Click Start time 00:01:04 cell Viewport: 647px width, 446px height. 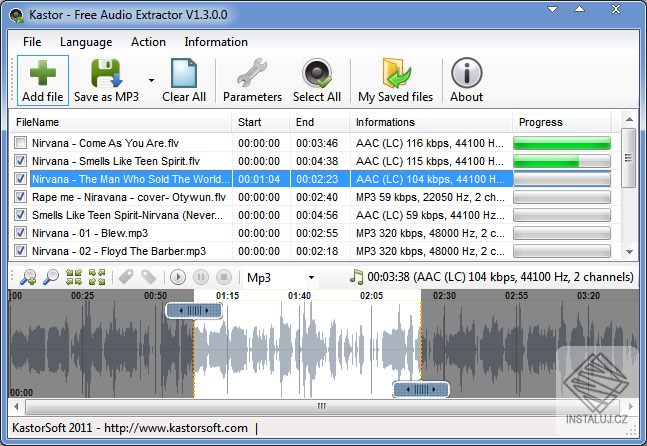pyautogui.click(x=259, y=179)
